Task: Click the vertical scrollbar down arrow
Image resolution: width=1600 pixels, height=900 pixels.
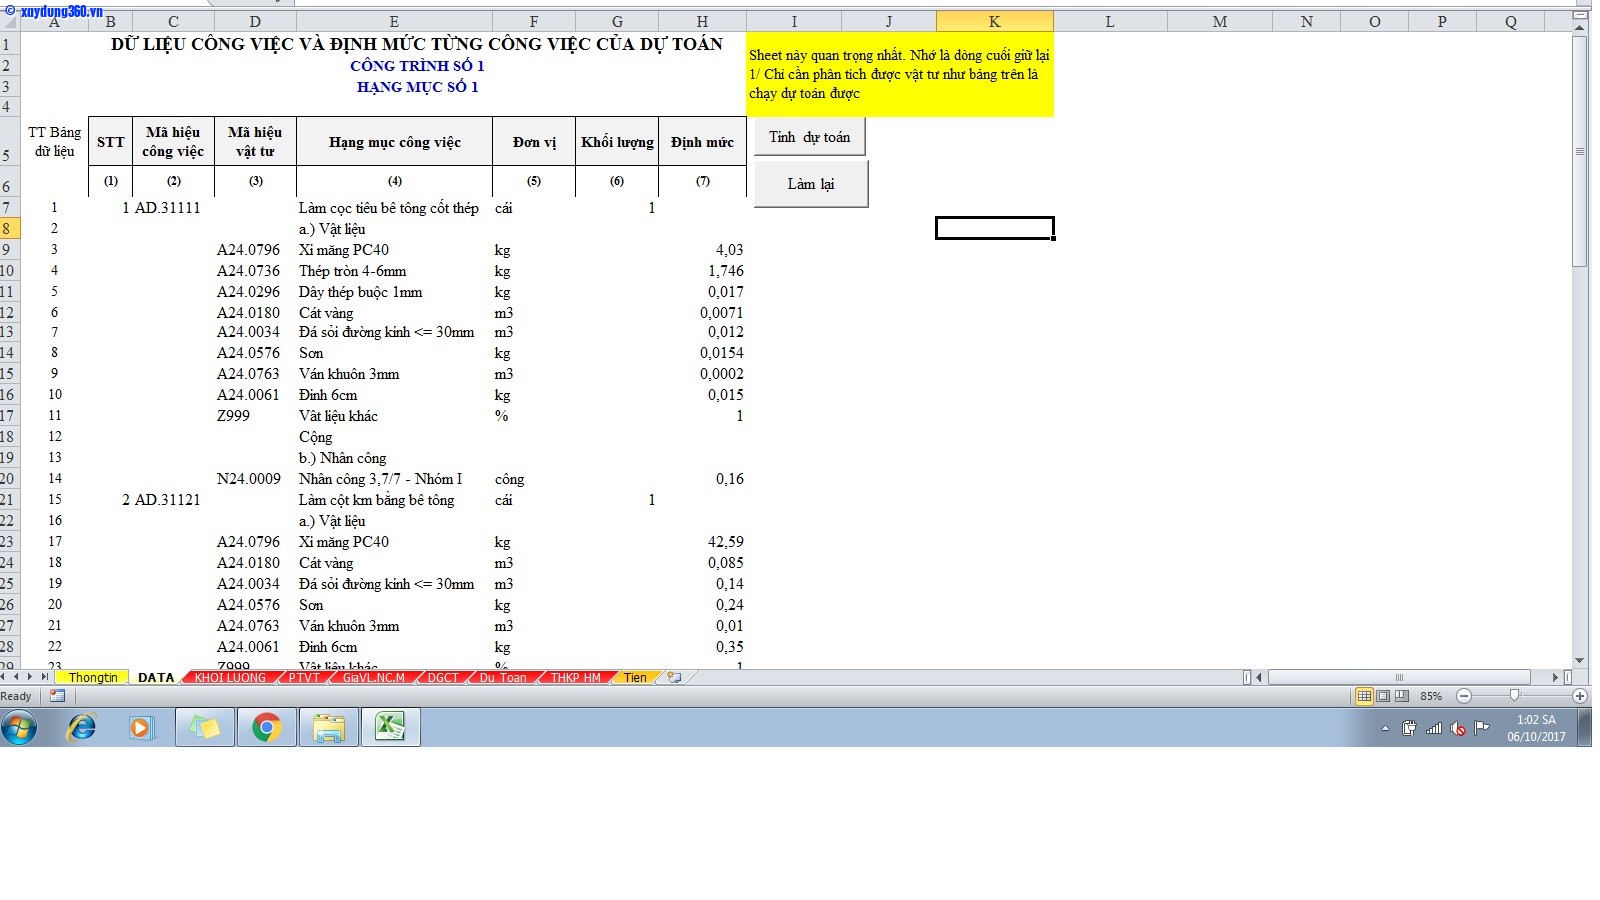Action: [1580, 661]
